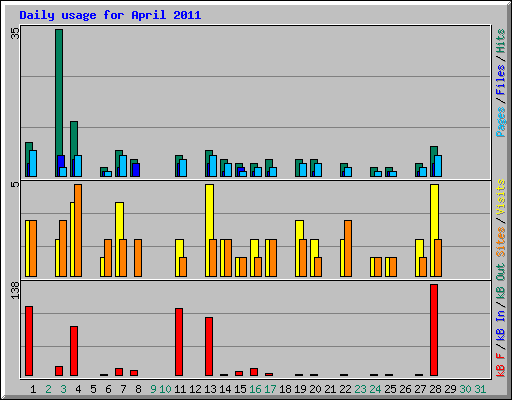Click the orange Sites bar for day 3
The width and height of the screenshot is (512, 400).
pyautogui.click(x=63, y=248)
